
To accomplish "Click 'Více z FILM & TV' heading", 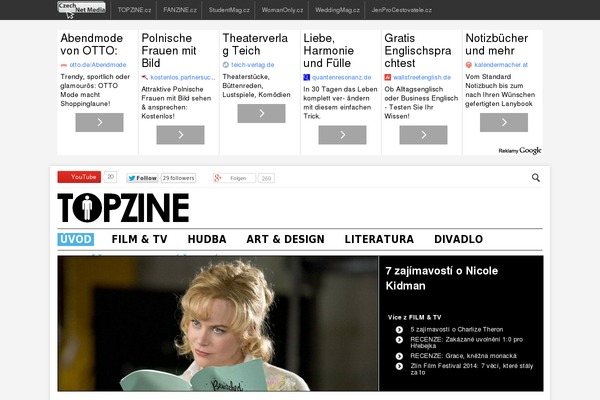I will pyautogui.click(x=414, y=317).
